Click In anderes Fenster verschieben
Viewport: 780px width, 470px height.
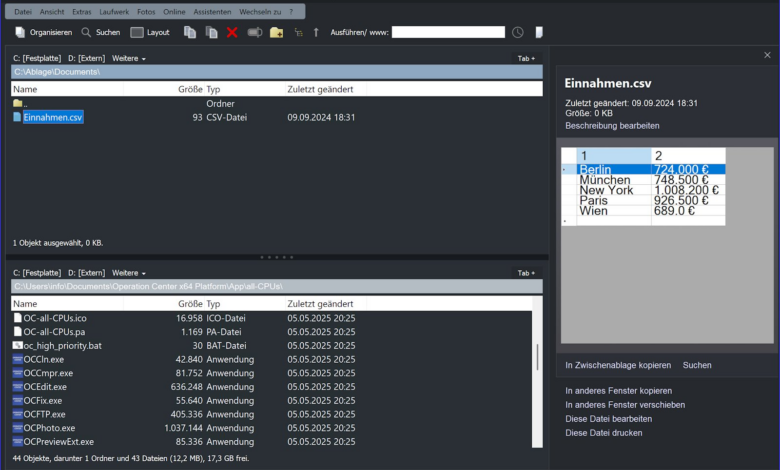625,405
